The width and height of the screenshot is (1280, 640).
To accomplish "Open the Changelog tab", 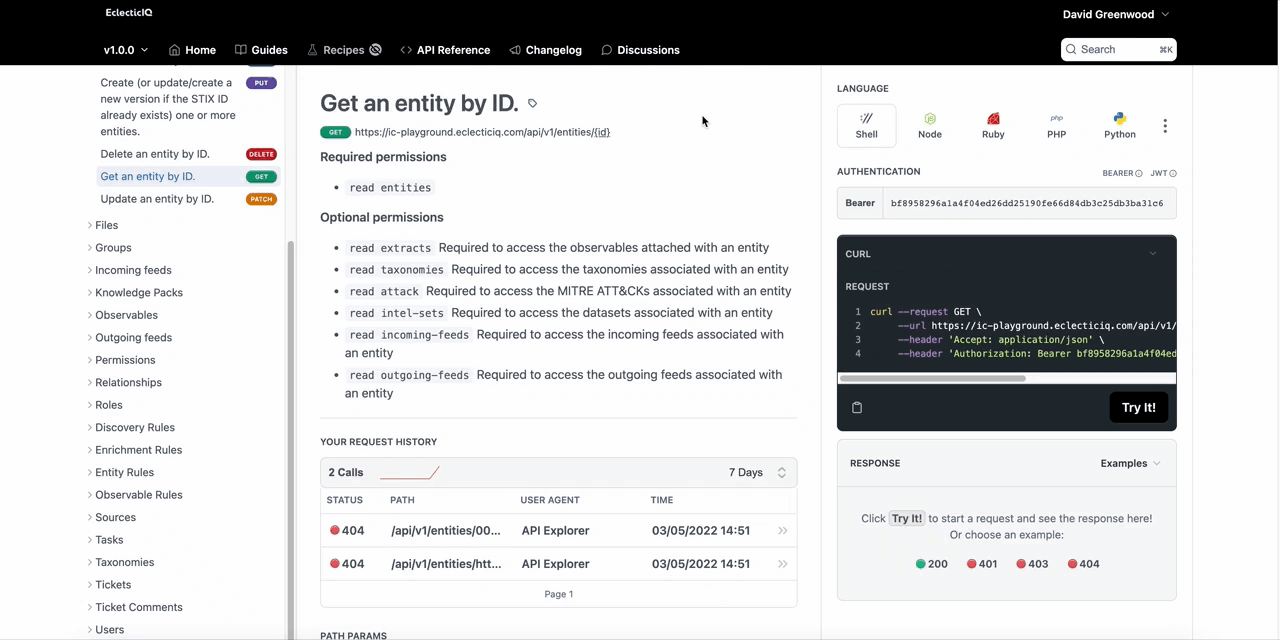I will [x=545, y=50].
